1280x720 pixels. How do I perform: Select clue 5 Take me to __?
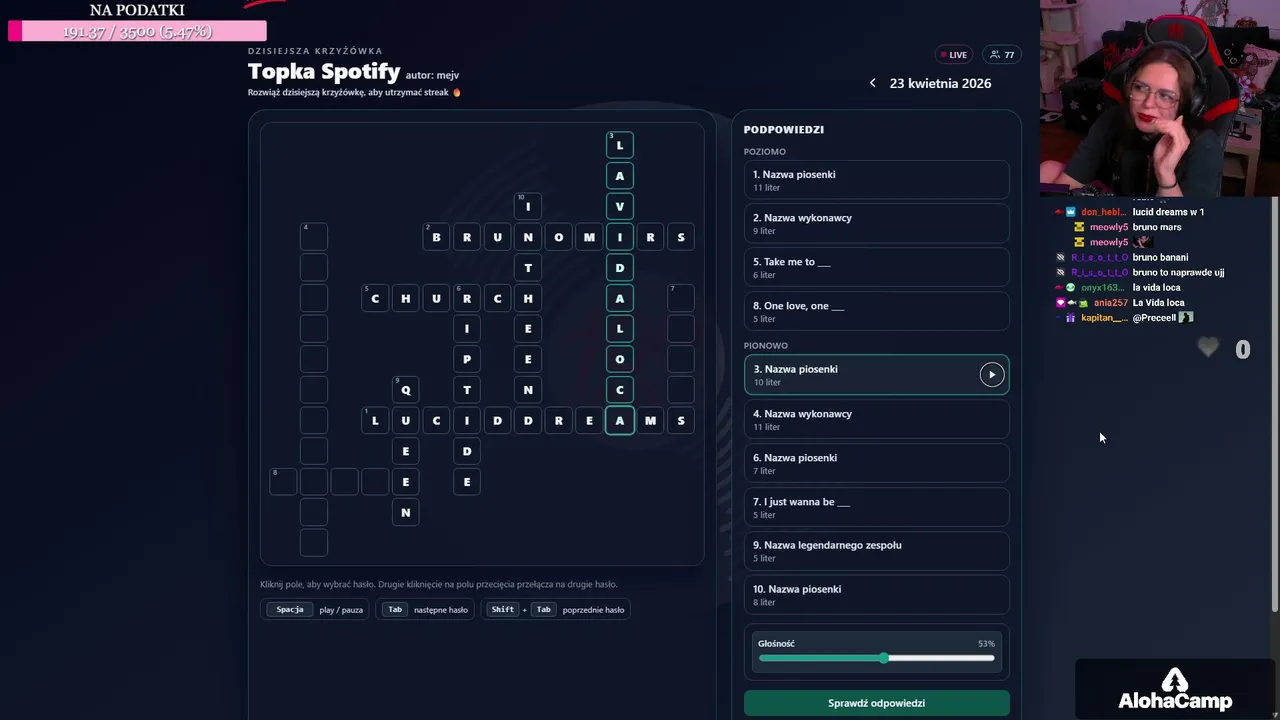pyautogui.click(x=876, y=268)
